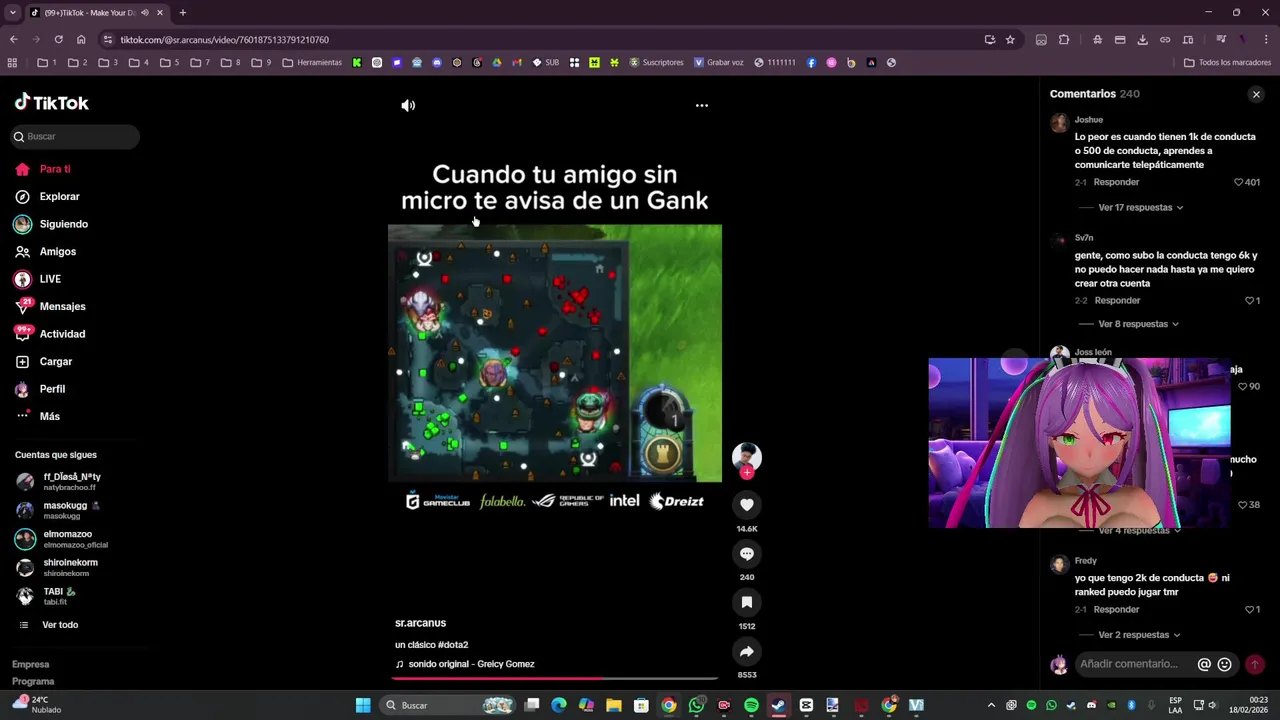
Task: Open the Suscriptores bookmark
Action: (x=656, y=62)
